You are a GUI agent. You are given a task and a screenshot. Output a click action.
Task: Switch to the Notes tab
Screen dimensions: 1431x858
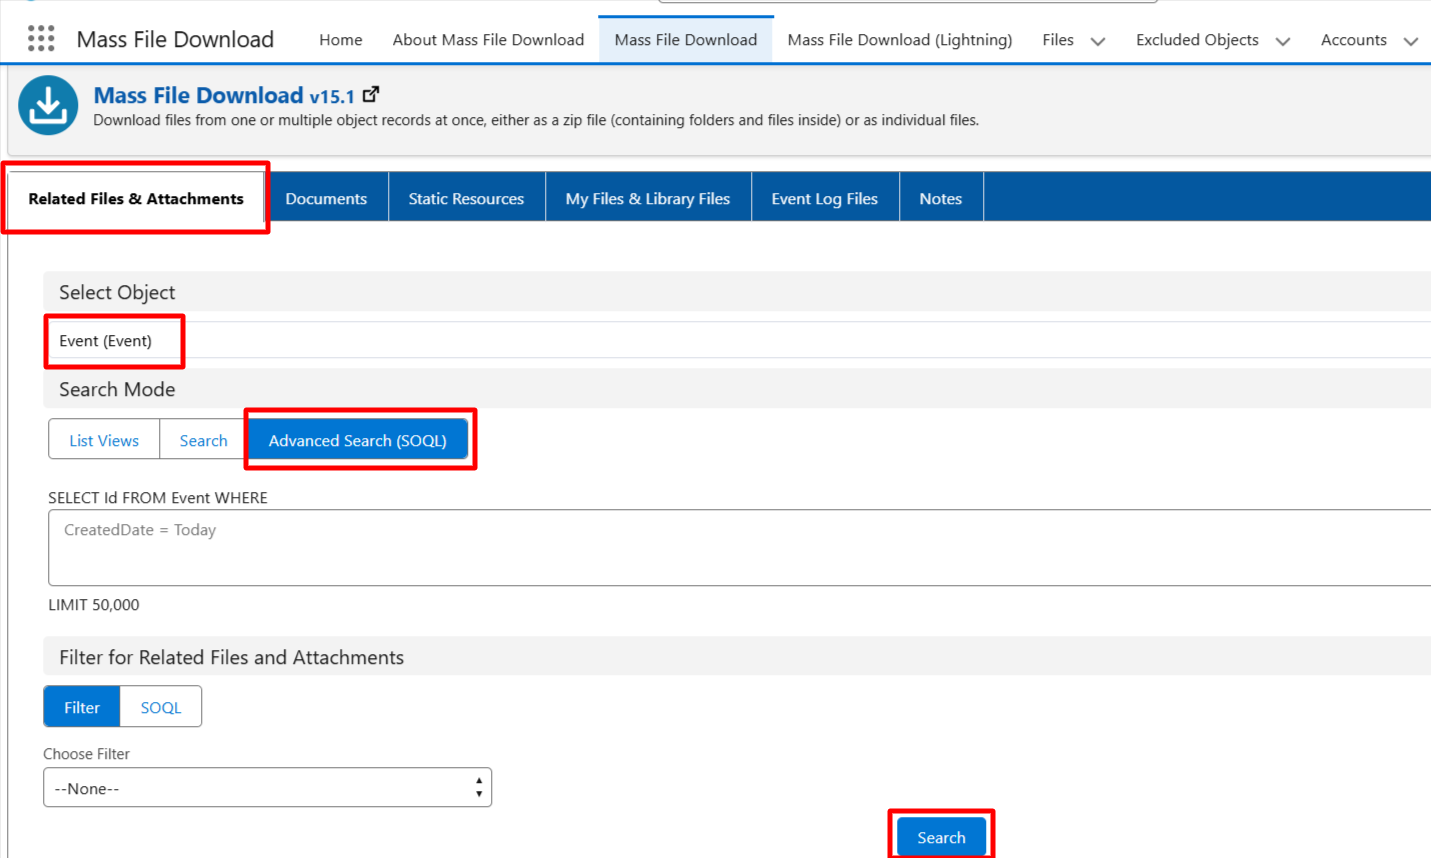point(941,198)
